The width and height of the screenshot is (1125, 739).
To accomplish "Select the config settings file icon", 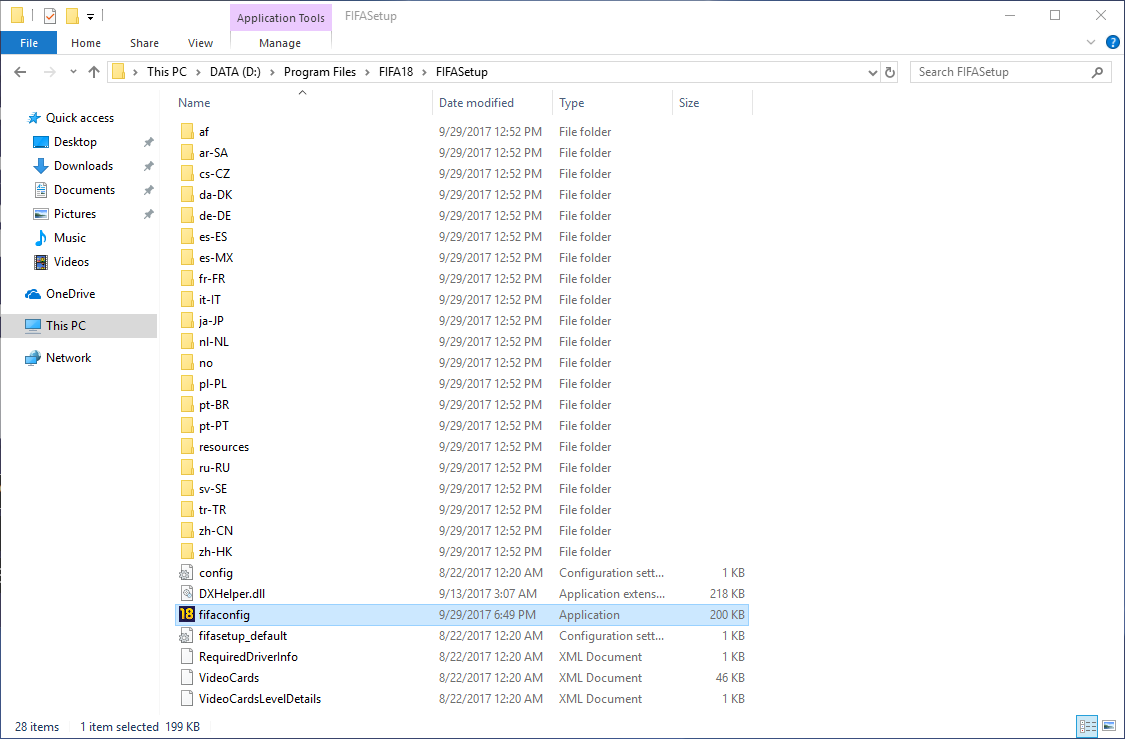I will tap(187, 573).
